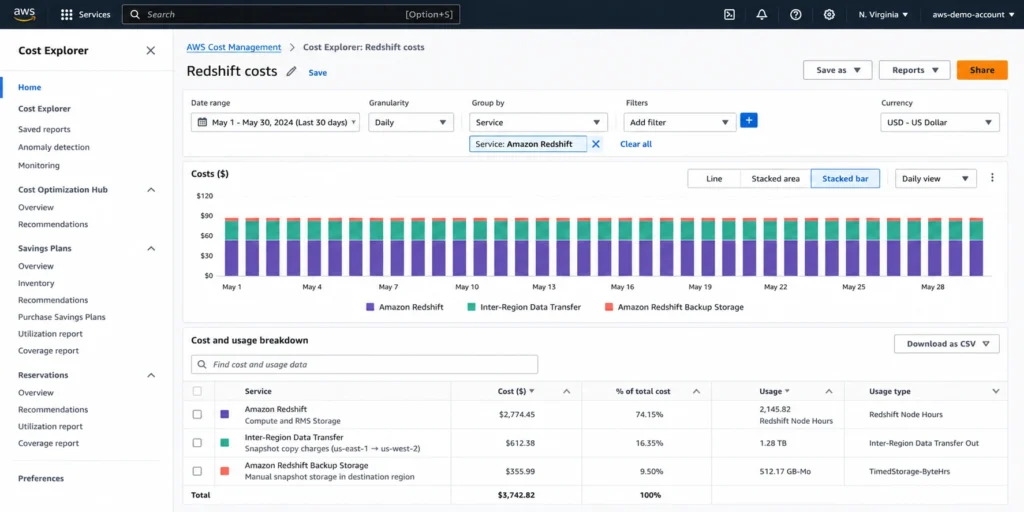Open the Group by Service dropdown
The image size is (1024, 512).
538,122
